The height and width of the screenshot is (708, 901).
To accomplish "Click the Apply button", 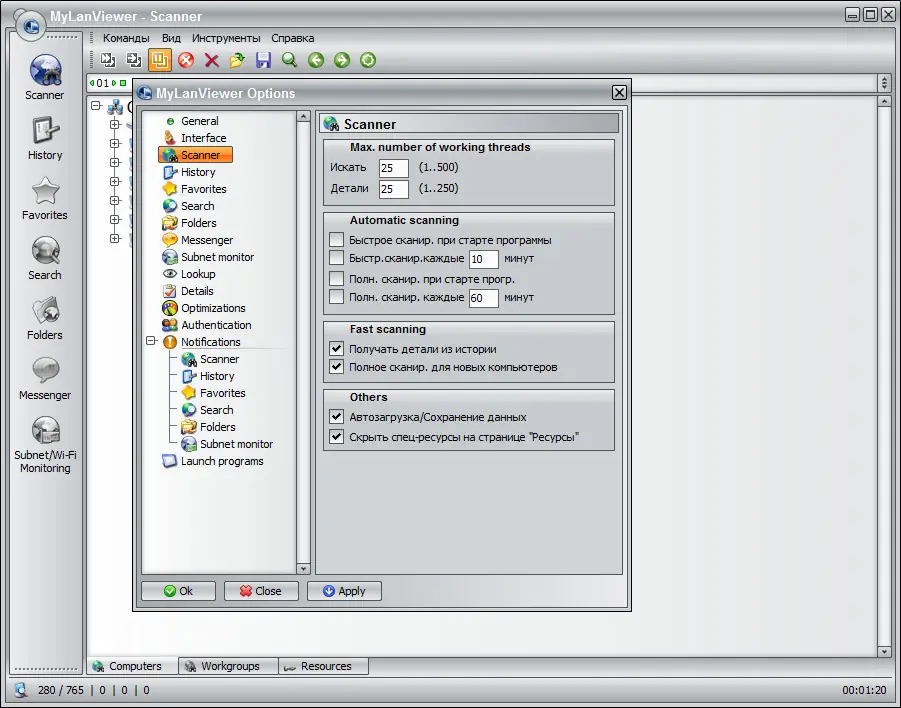I will pyautogui.click(x=344, y=591).
